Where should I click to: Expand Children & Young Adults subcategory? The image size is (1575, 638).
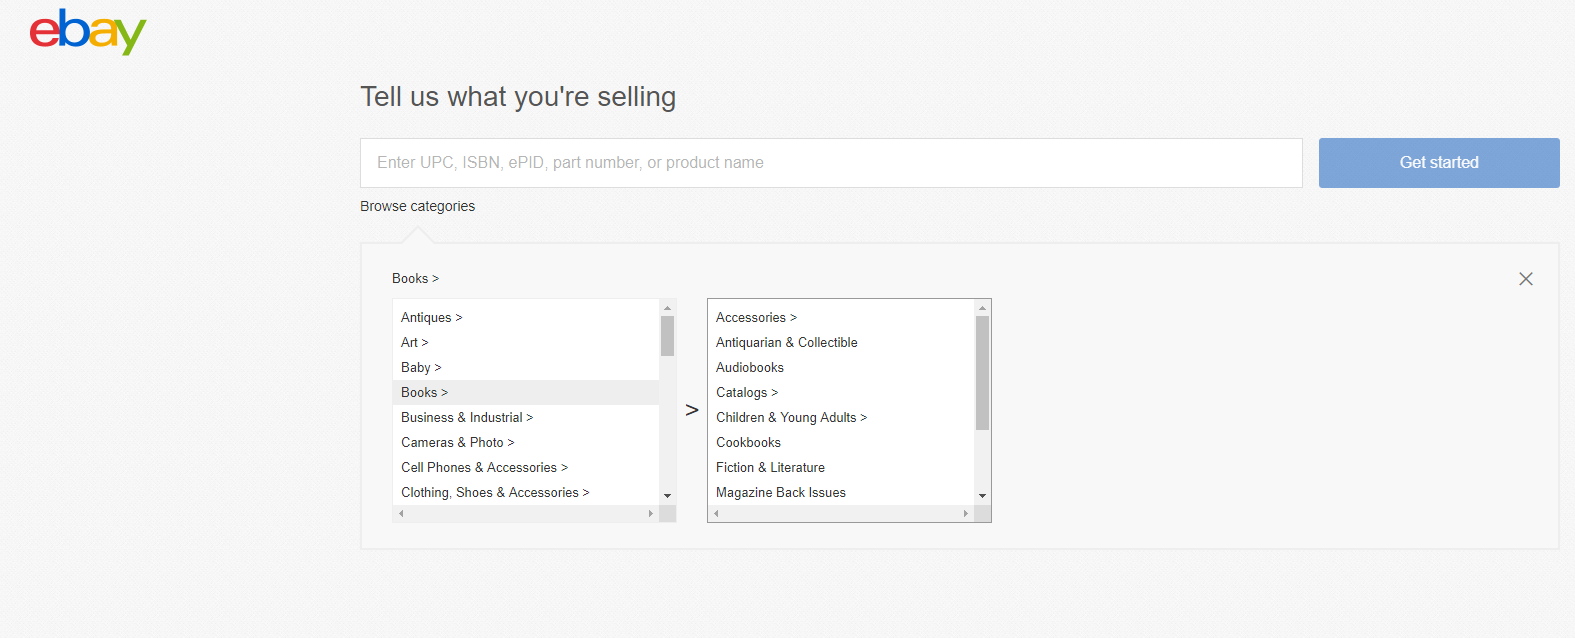791,418
